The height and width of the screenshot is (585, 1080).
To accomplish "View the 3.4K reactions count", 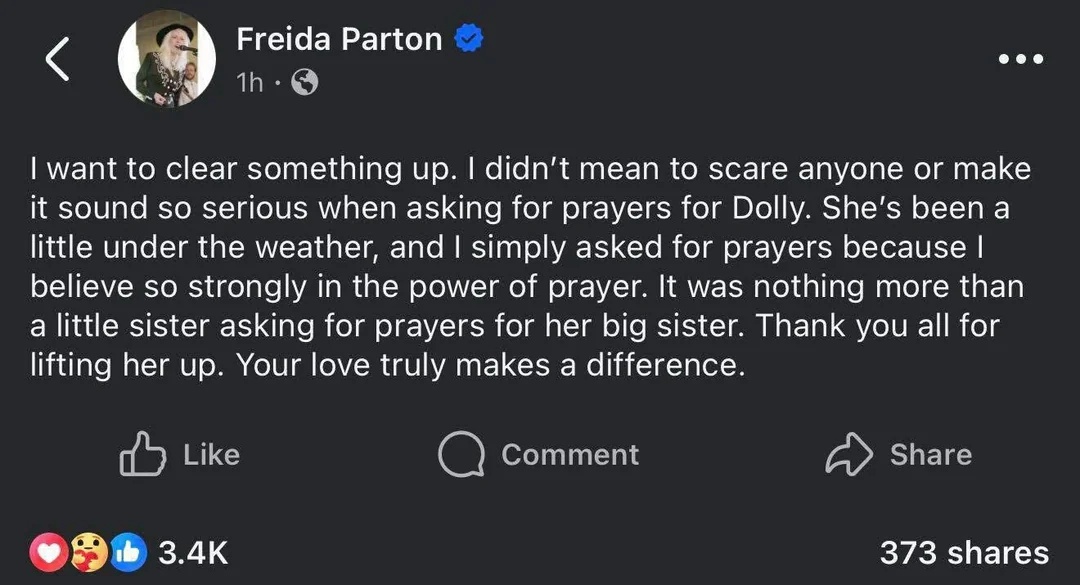I will coord(194,552).
